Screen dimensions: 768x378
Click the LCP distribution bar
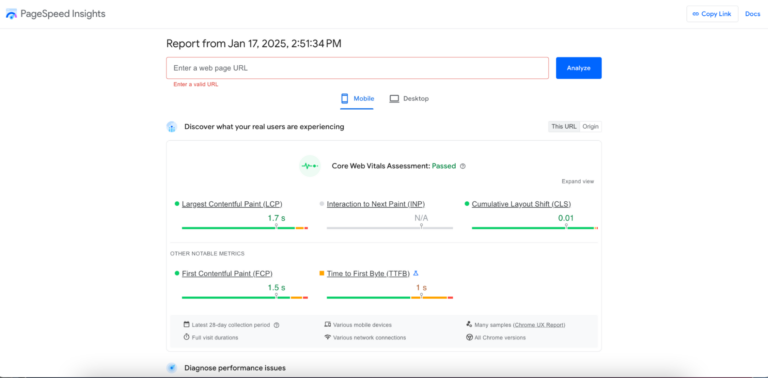(x=245, y=228)
